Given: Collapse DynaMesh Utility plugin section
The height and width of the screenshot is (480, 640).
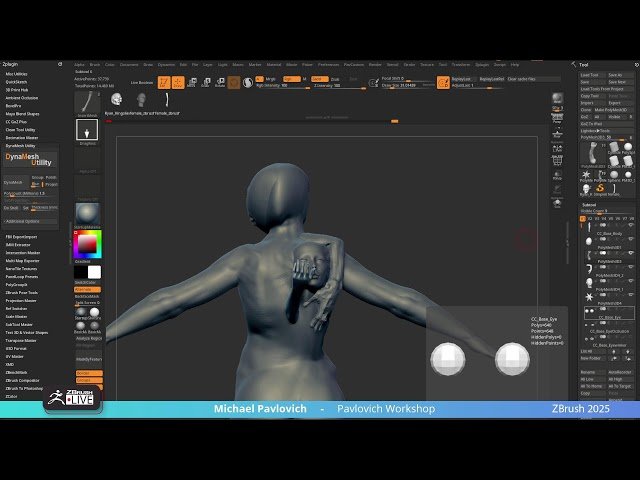Looking at the screenshot, I should [20, 146].
